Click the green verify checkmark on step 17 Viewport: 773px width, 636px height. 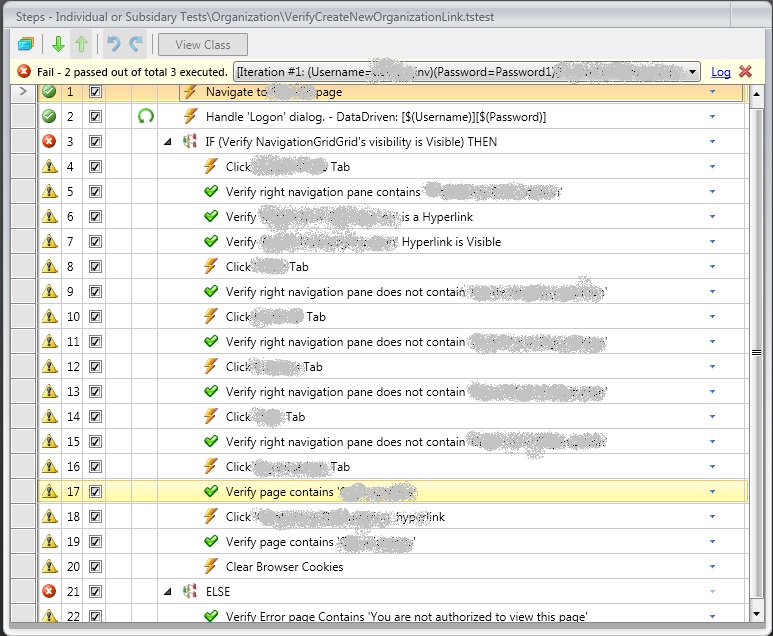click(x=211, y=491)
